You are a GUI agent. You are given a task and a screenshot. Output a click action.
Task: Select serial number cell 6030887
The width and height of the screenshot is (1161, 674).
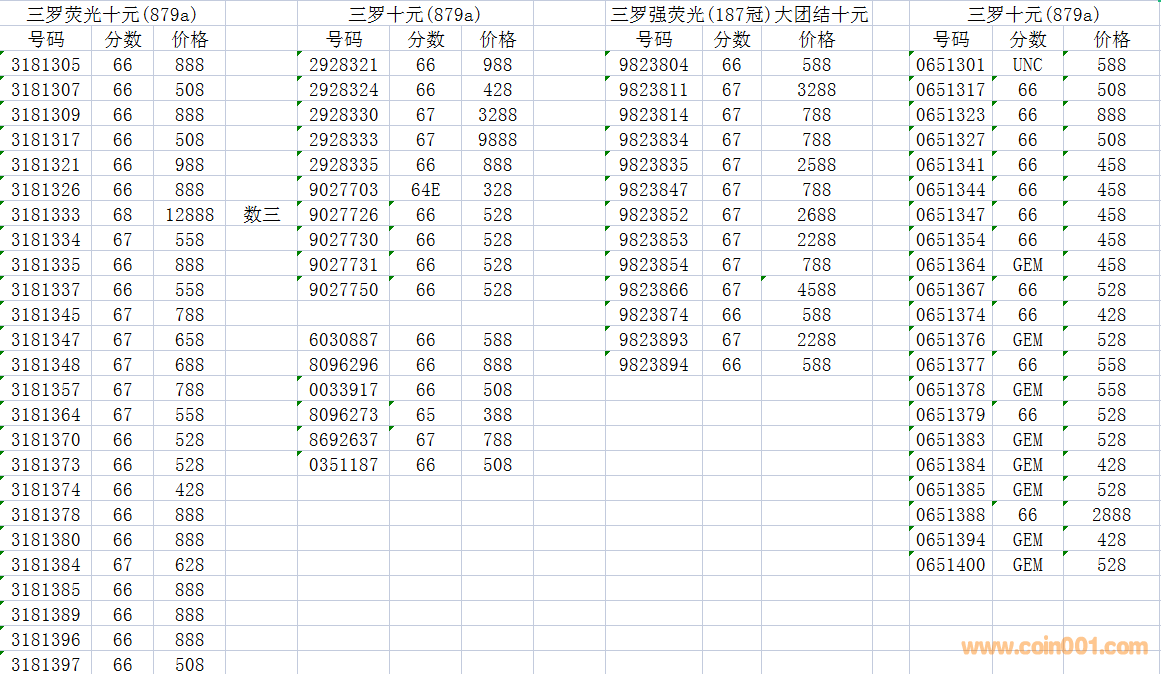[x=344, y=340]
